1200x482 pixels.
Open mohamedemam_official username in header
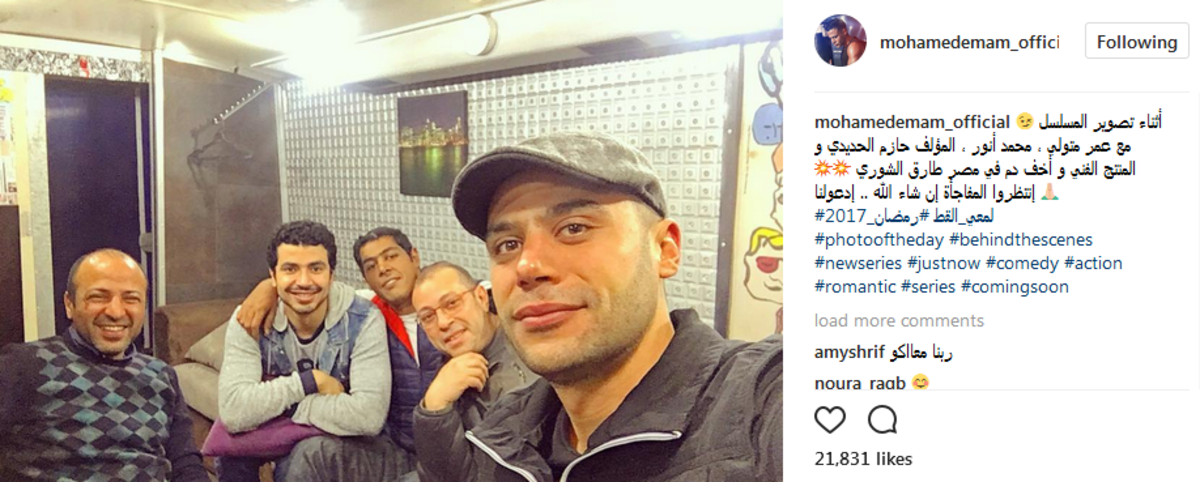click(969, 42)
